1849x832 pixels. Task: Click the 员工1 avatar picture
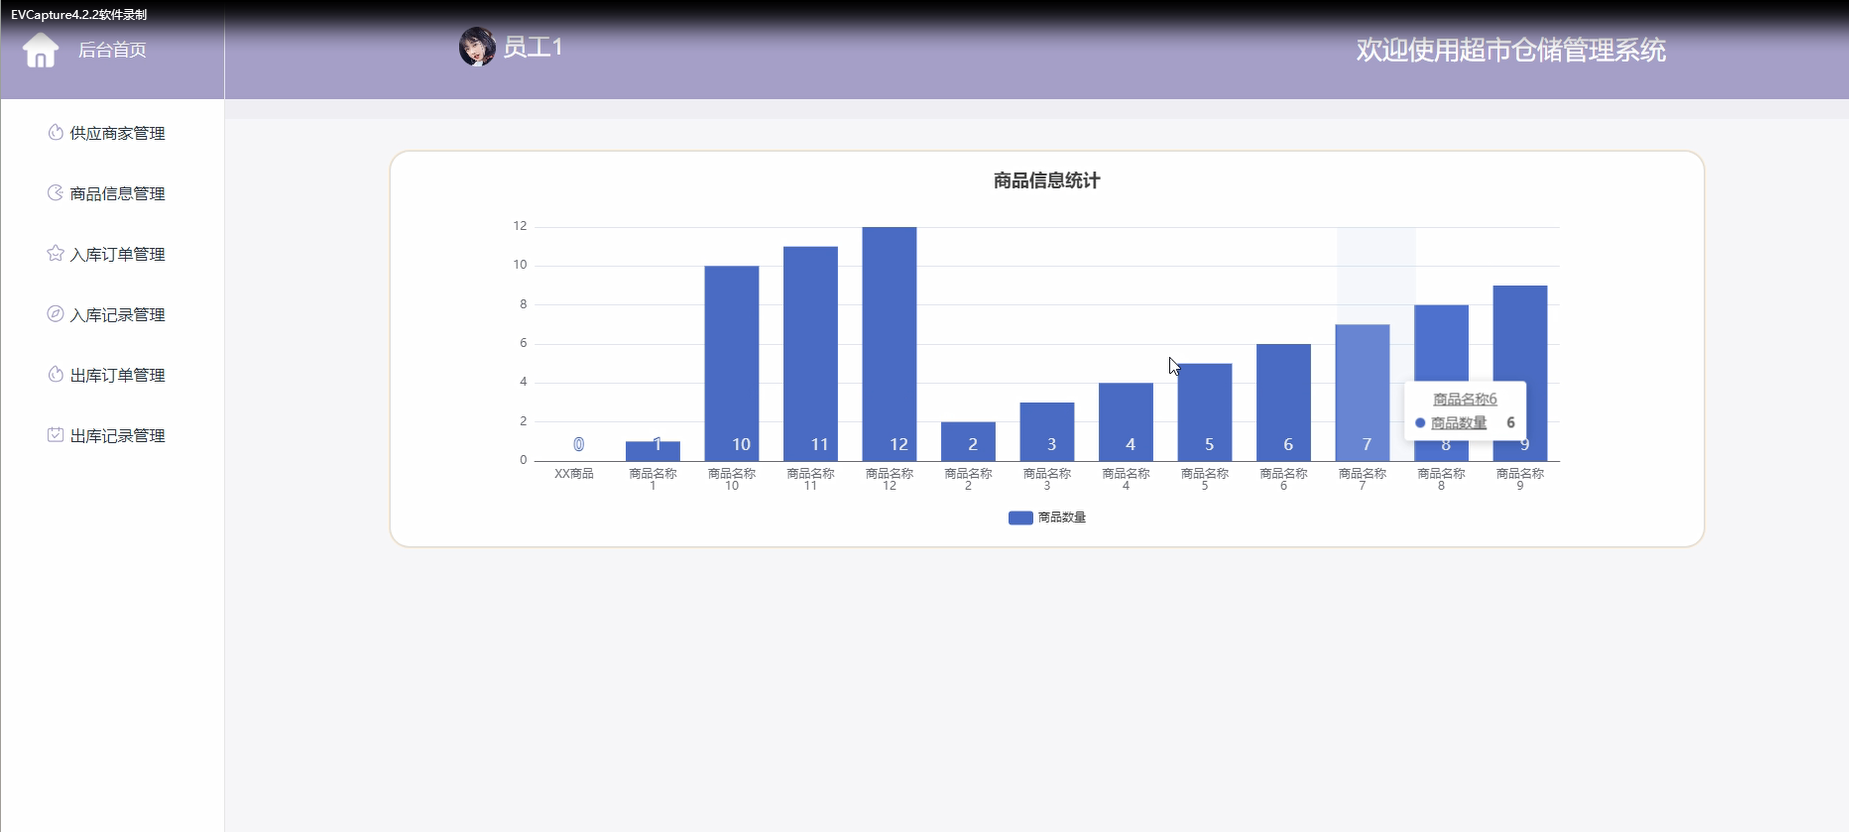[477, 47]
